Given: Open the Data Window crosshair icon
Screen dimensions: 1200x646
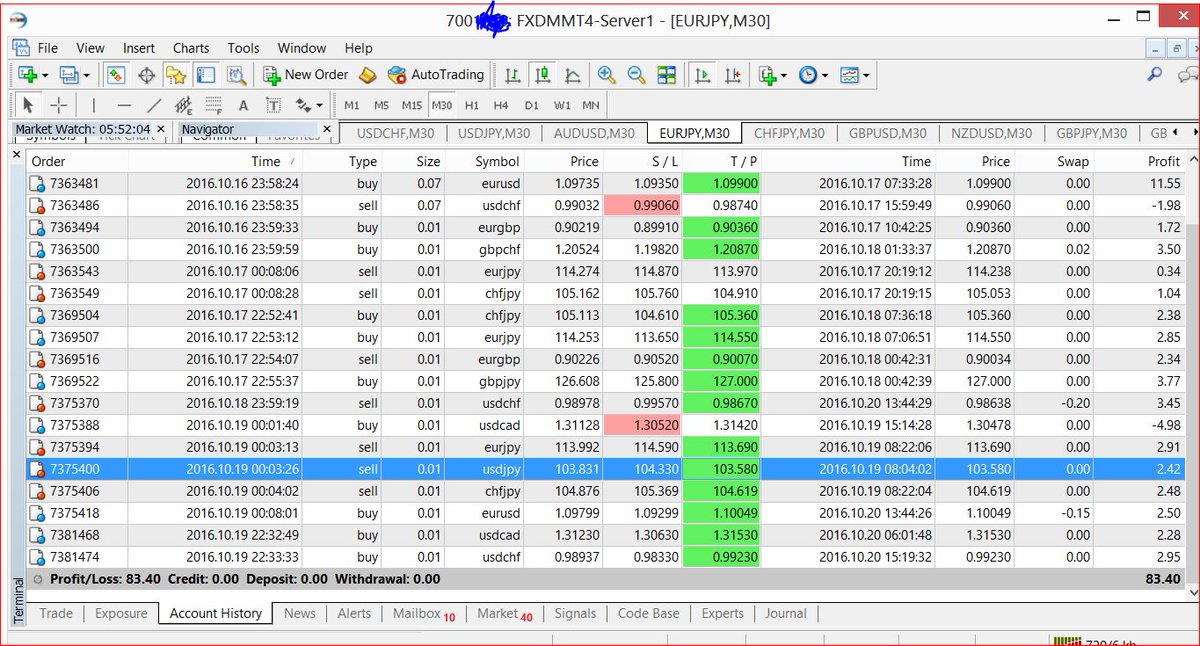Looking at the screenshot, I should (146, 74).
